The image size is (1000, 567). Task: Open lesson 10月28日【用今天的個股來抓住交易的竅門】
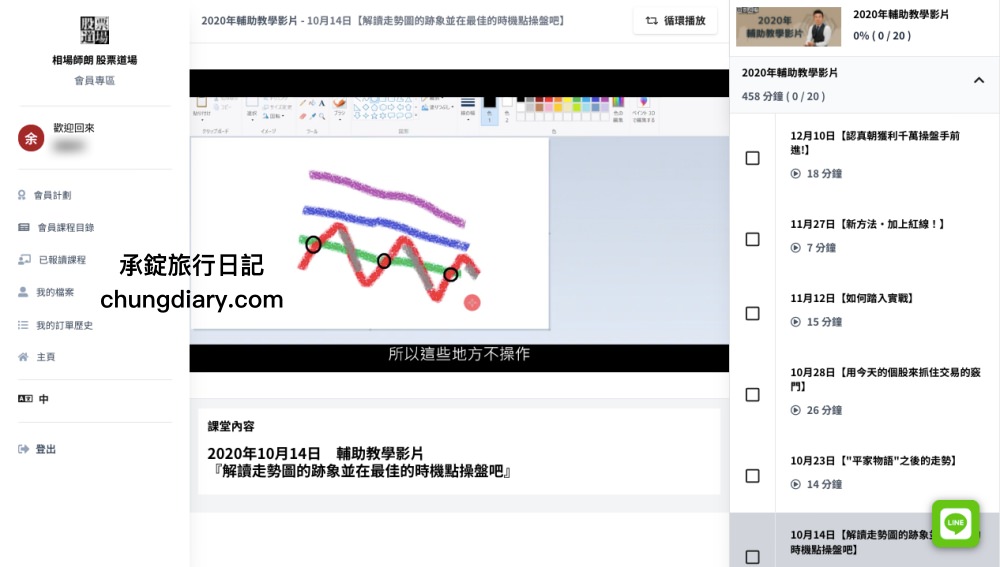point(885,379)
